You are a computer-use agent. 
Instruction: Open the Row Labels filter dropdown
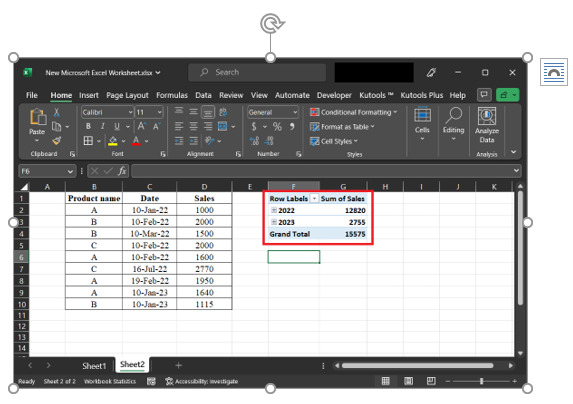click(x=314, y=198)
